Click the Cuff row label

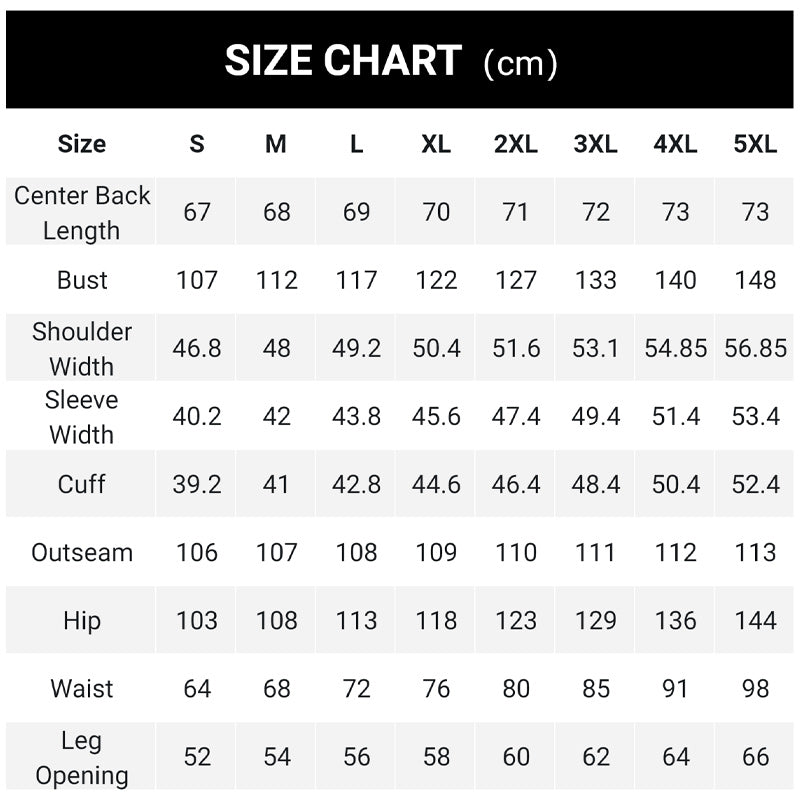[82, 484]
